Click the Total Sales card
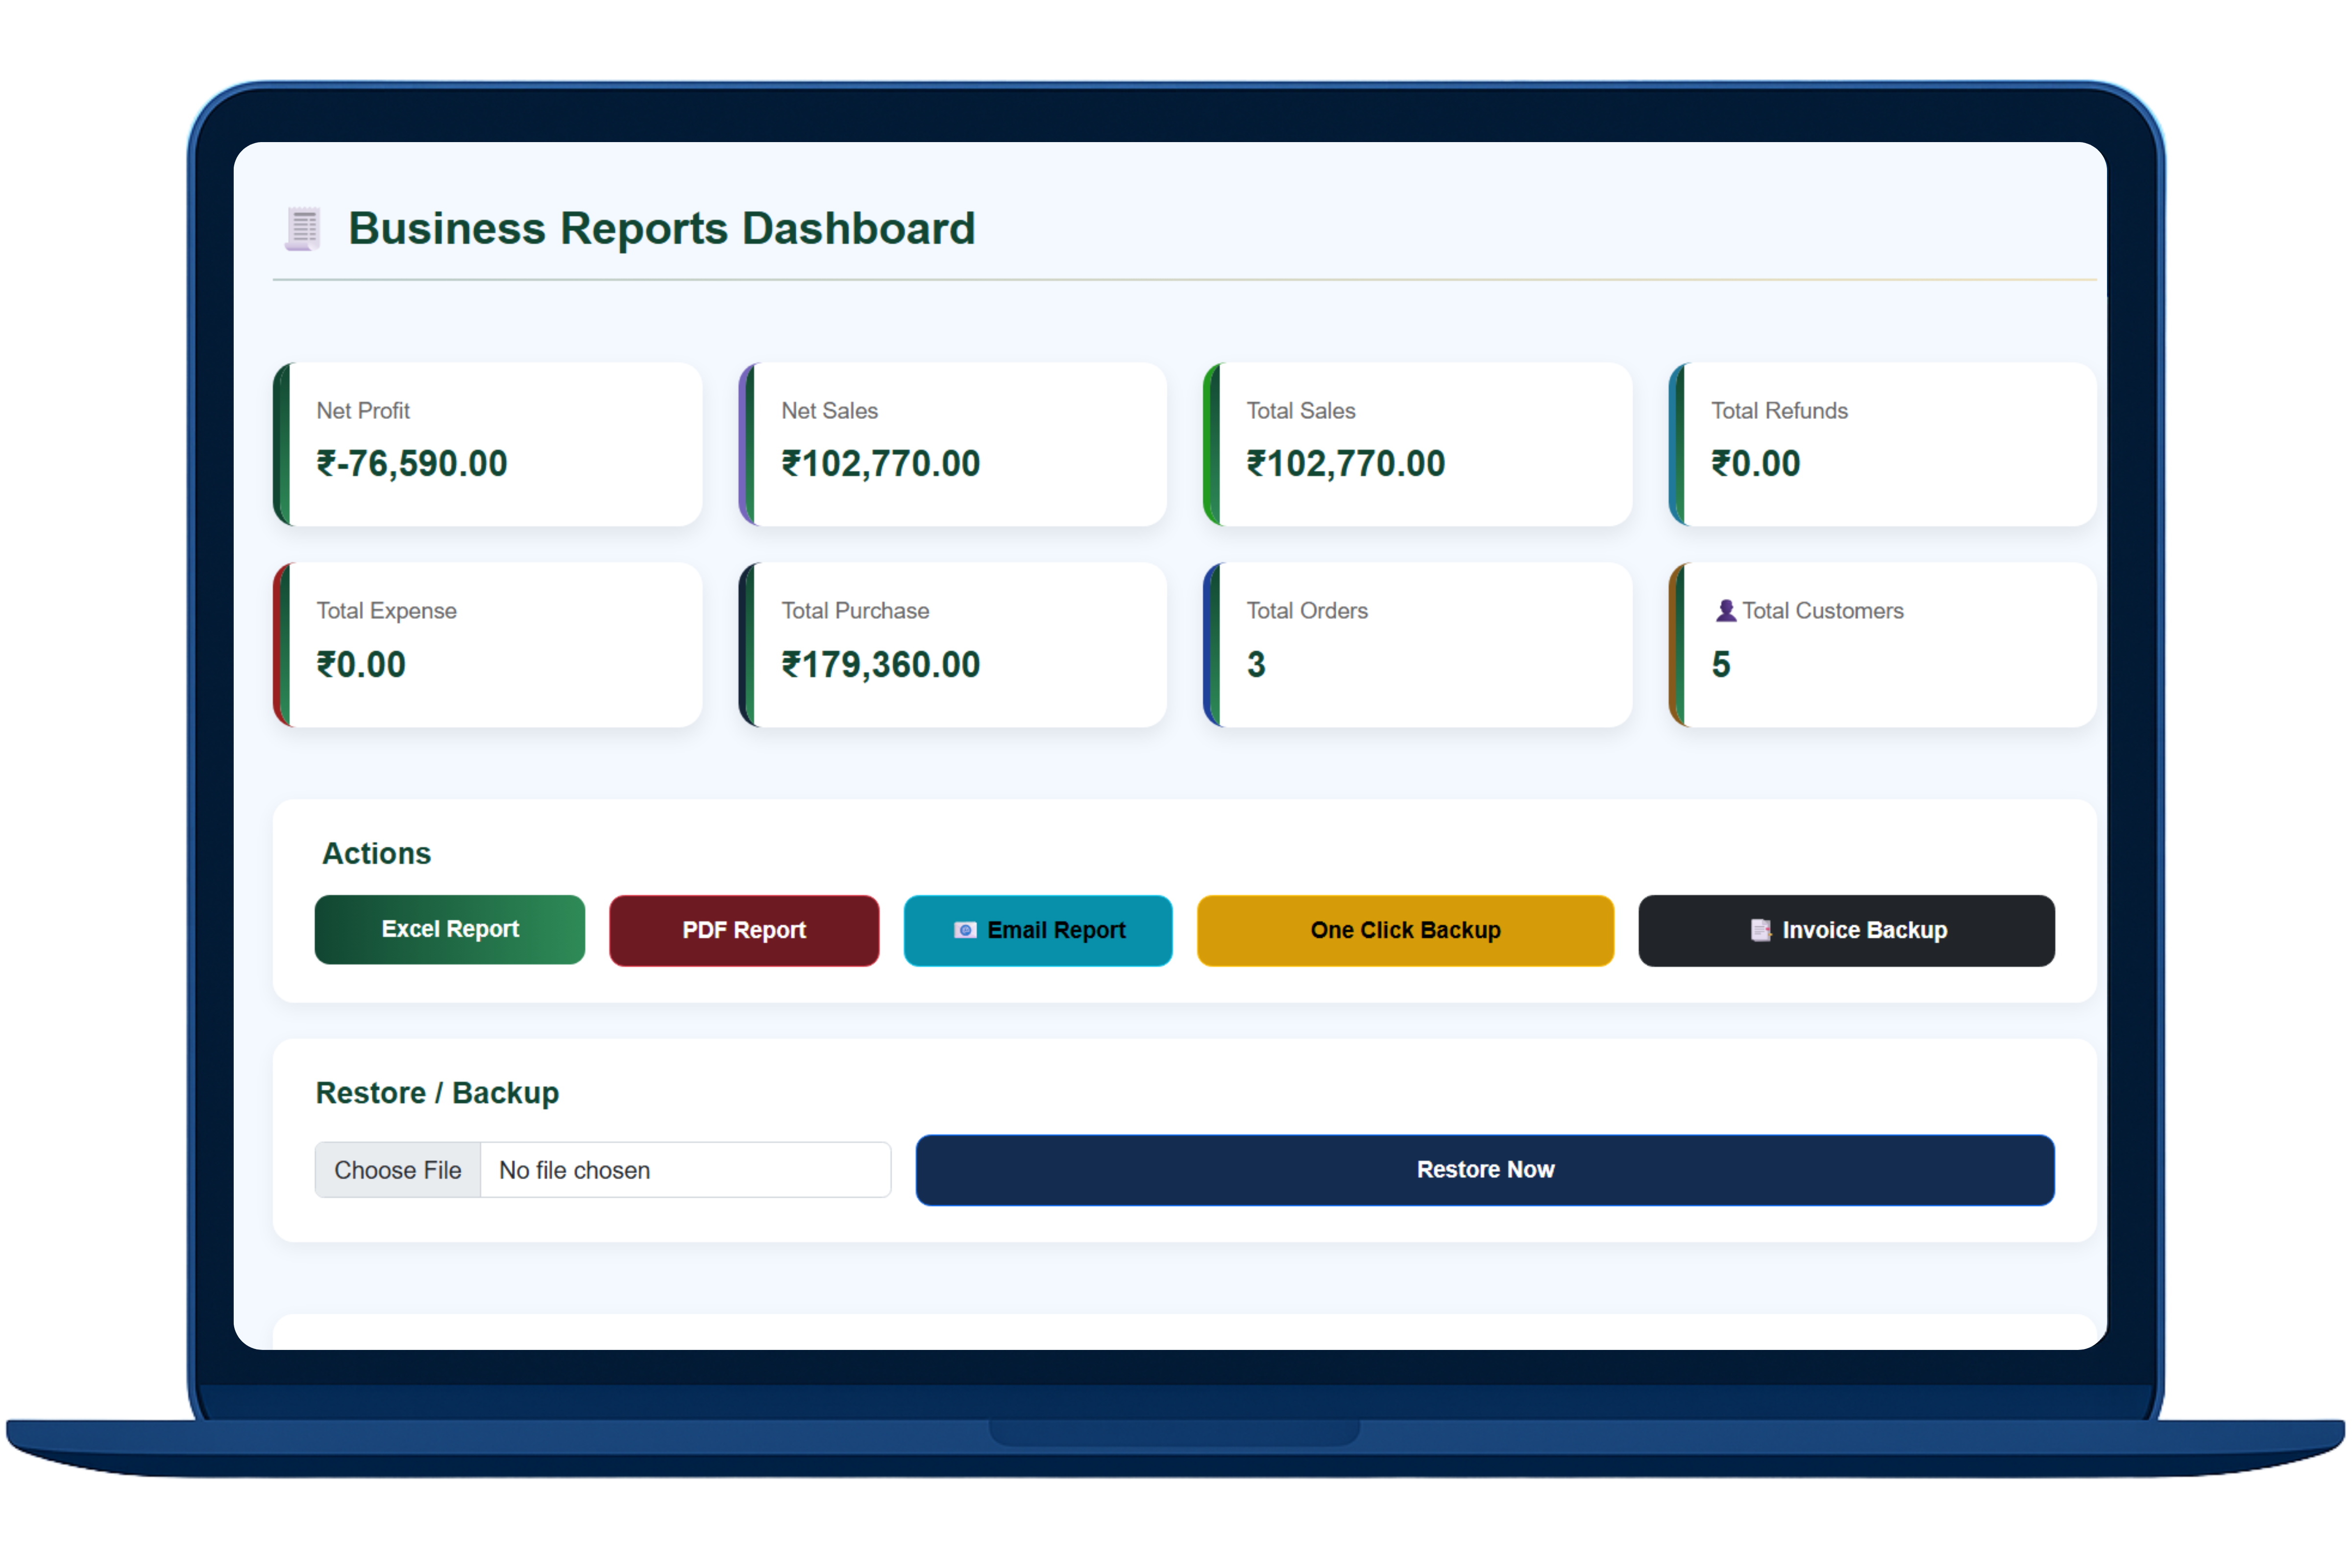The image size is (2352, 1568). [1418, 444]
